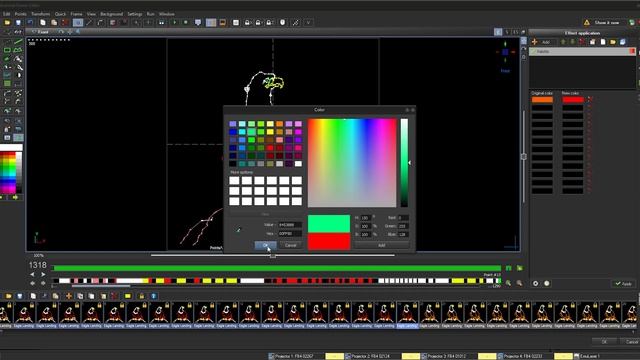The width and height of the screenshot is (640, 360).
Task: Click the save icon in the top toolbar
Action: (x=18, y=23)
